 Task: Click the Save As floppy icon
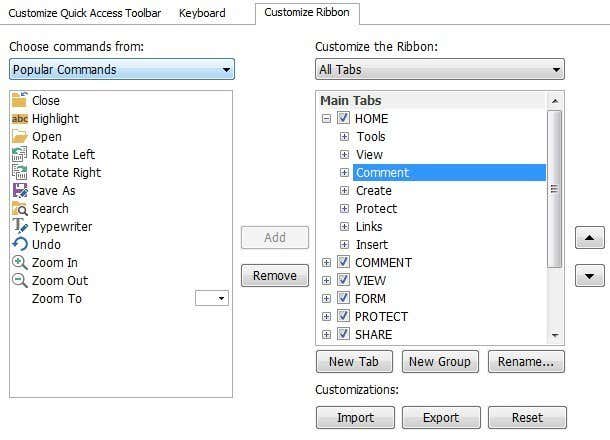click(19, 190)
